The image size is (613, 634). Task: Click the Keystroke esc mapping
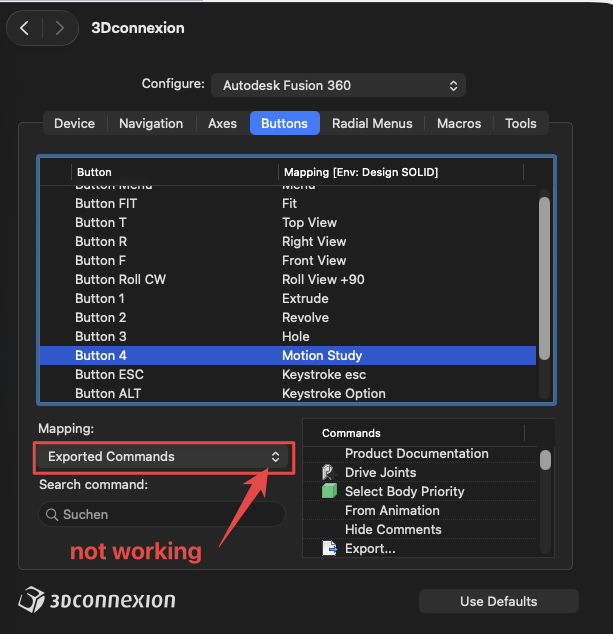pyautogui.click(x=324, y=374)
